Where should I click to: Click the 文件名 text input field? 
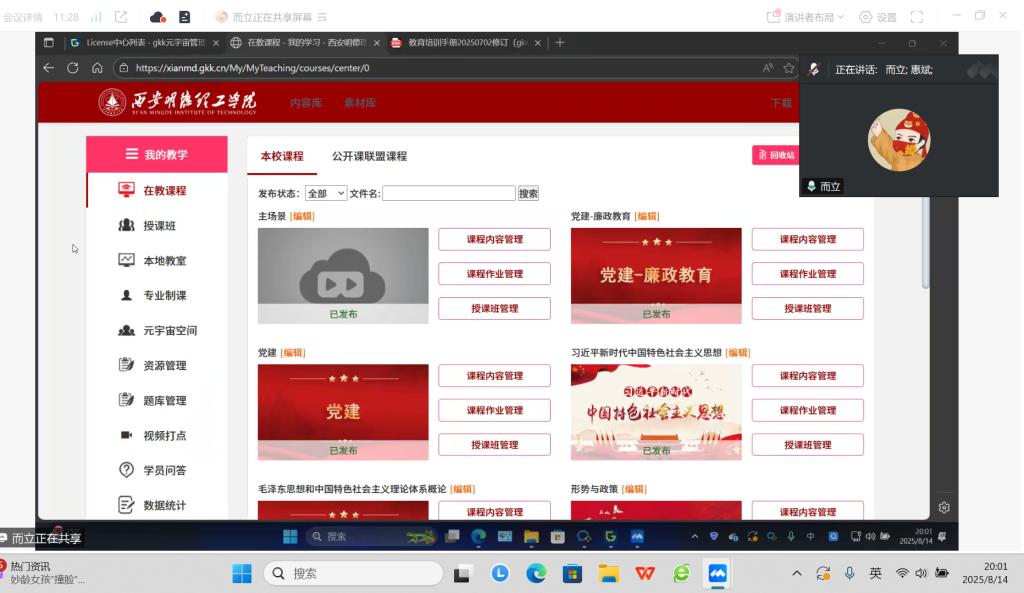coord(448,194)
